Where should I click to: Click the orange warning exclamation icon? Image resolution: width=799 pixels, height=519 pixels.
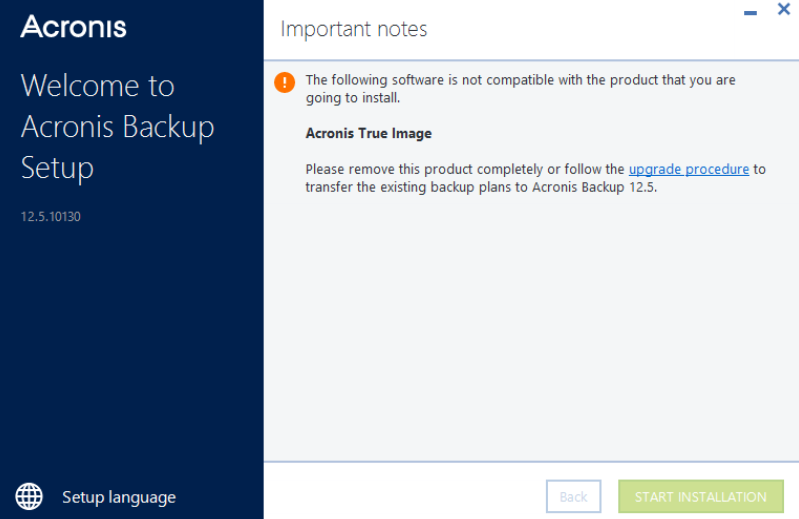click(x=284, y=82)
